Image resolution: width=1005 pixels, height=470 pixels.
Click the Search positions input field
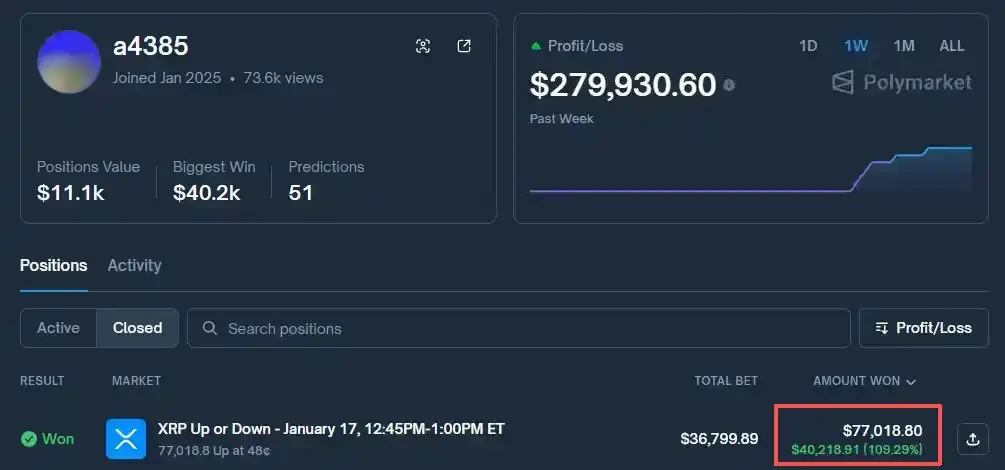coord(520,328)
